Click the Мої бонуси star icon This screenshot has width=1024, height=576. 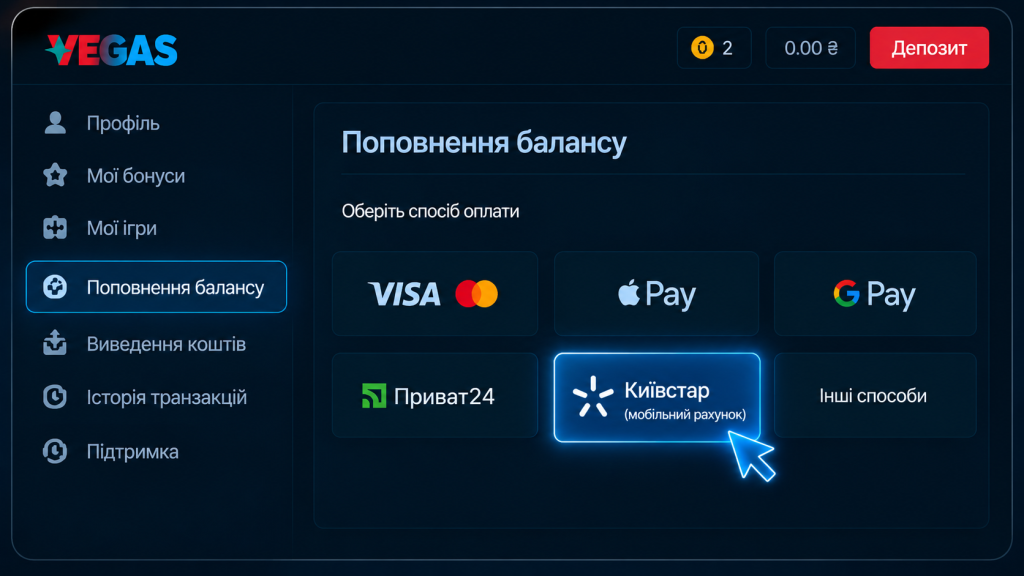pyautogui.click(x=55, y=175)
